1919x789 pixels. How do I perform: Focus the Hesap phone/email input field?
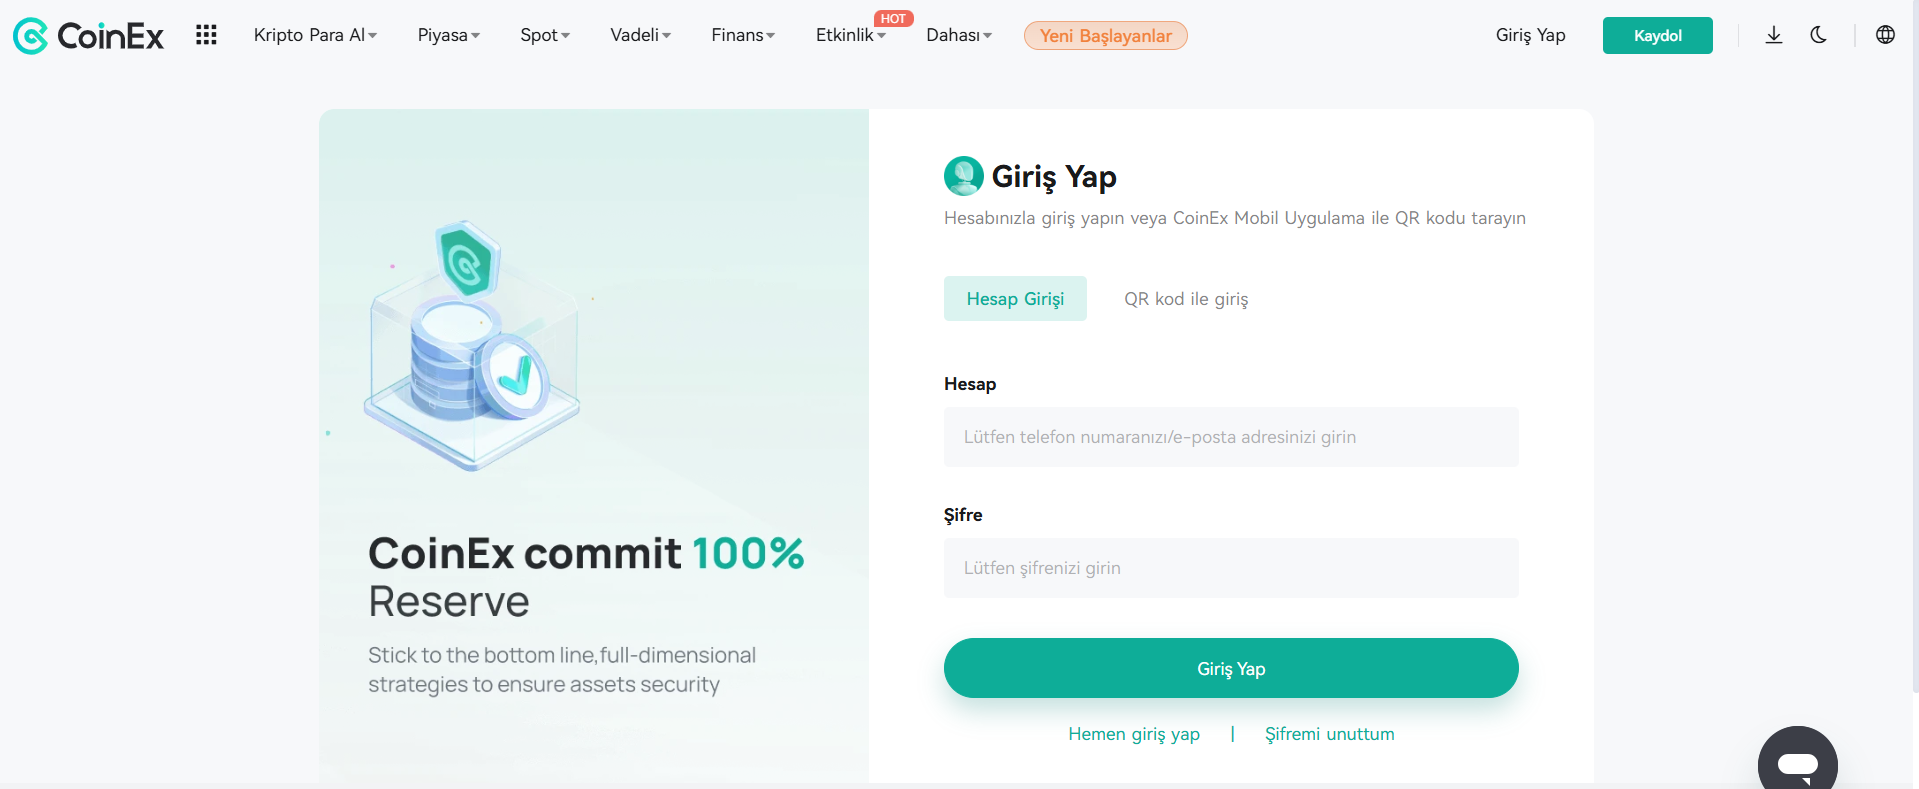point(1231,437)
